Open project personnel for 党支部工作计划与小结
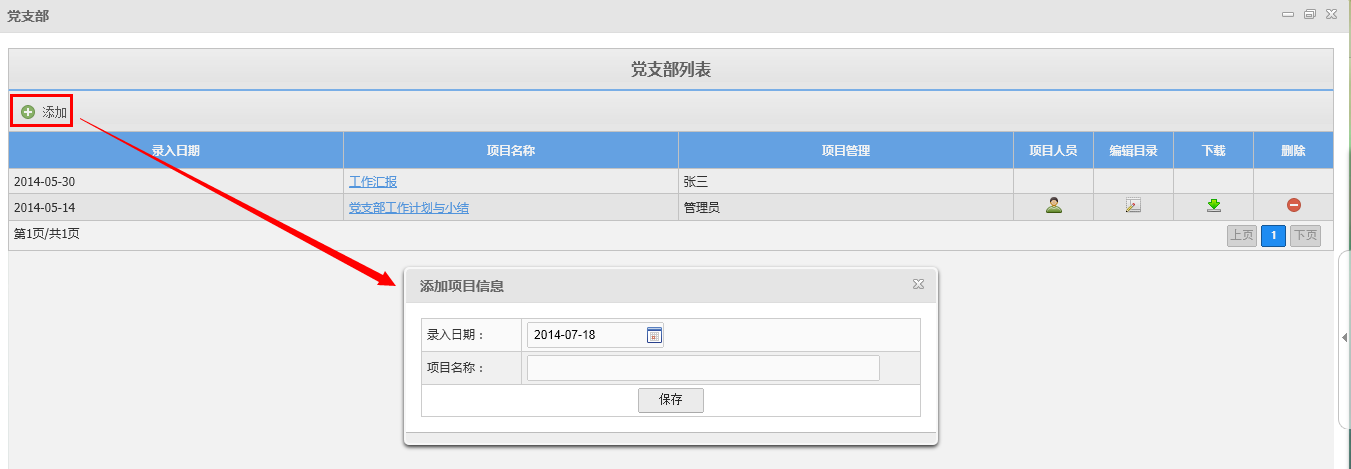1351x469 pixels. click(x=1053, y=205)
